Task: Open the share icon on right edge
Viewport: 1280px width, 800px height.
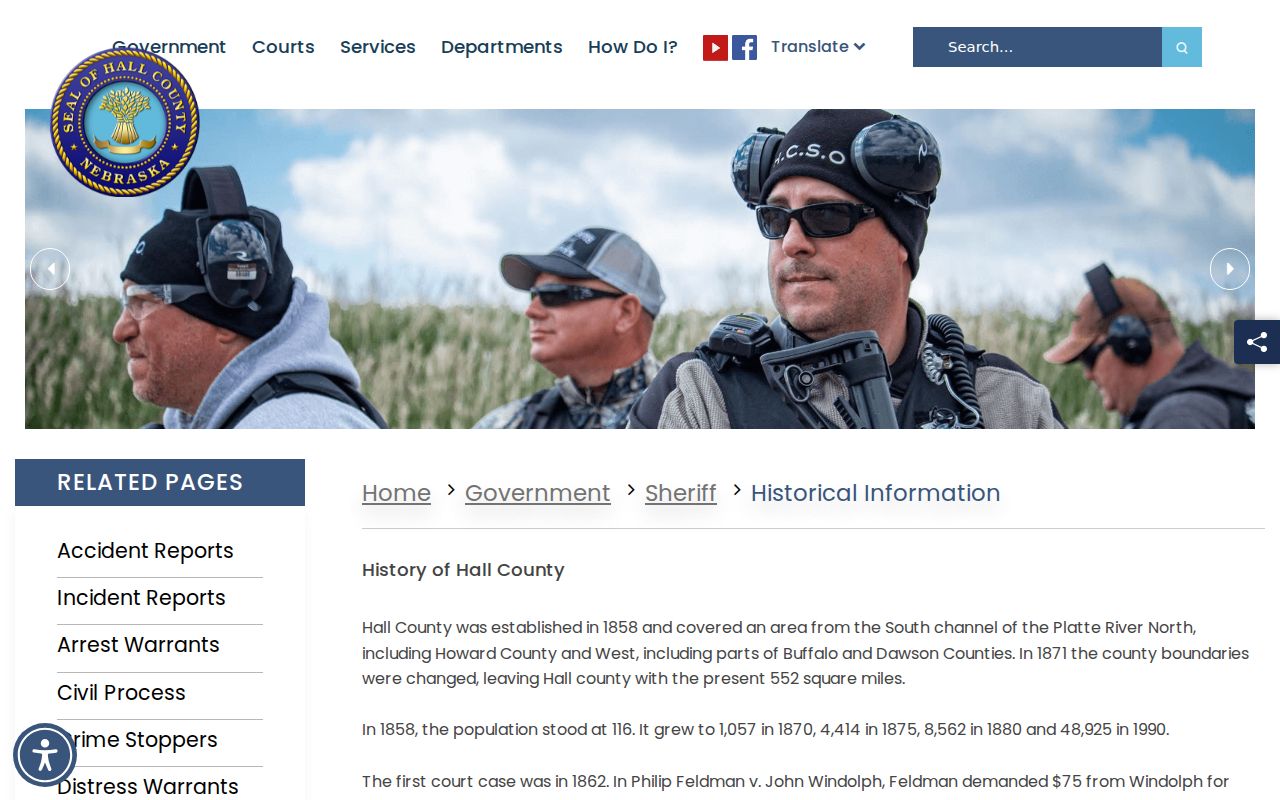Action: (x=1257, y=342)
